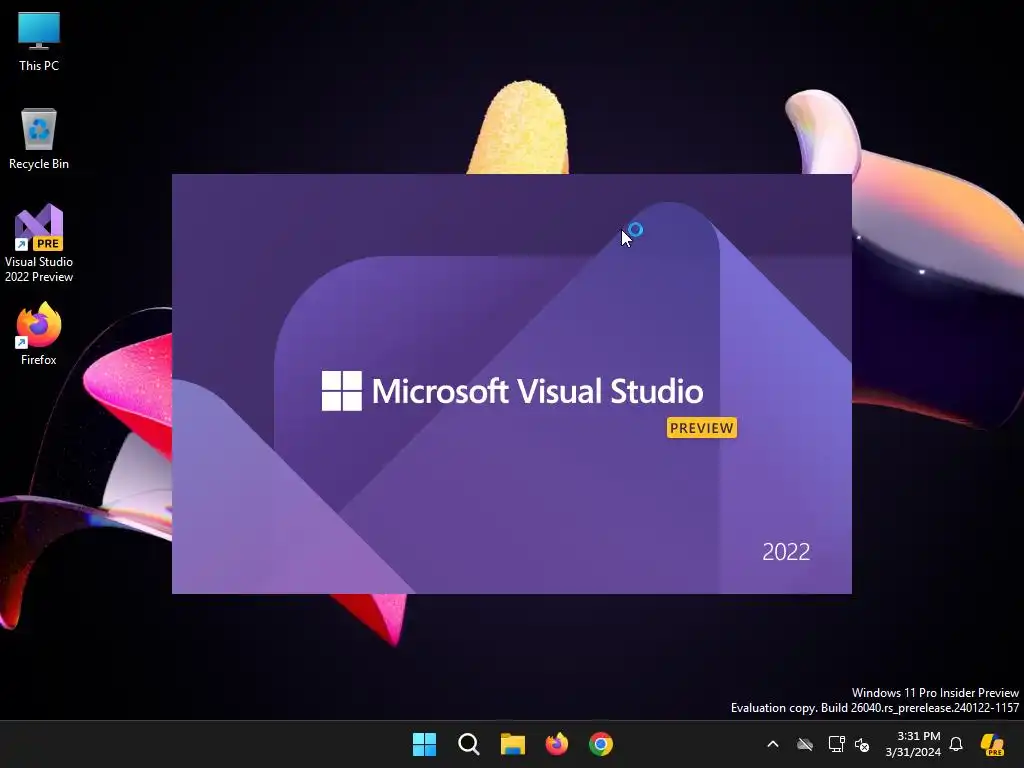Open the This PC desktop icon
This screenshot has width=1024, height=768.
pos(39,42)
